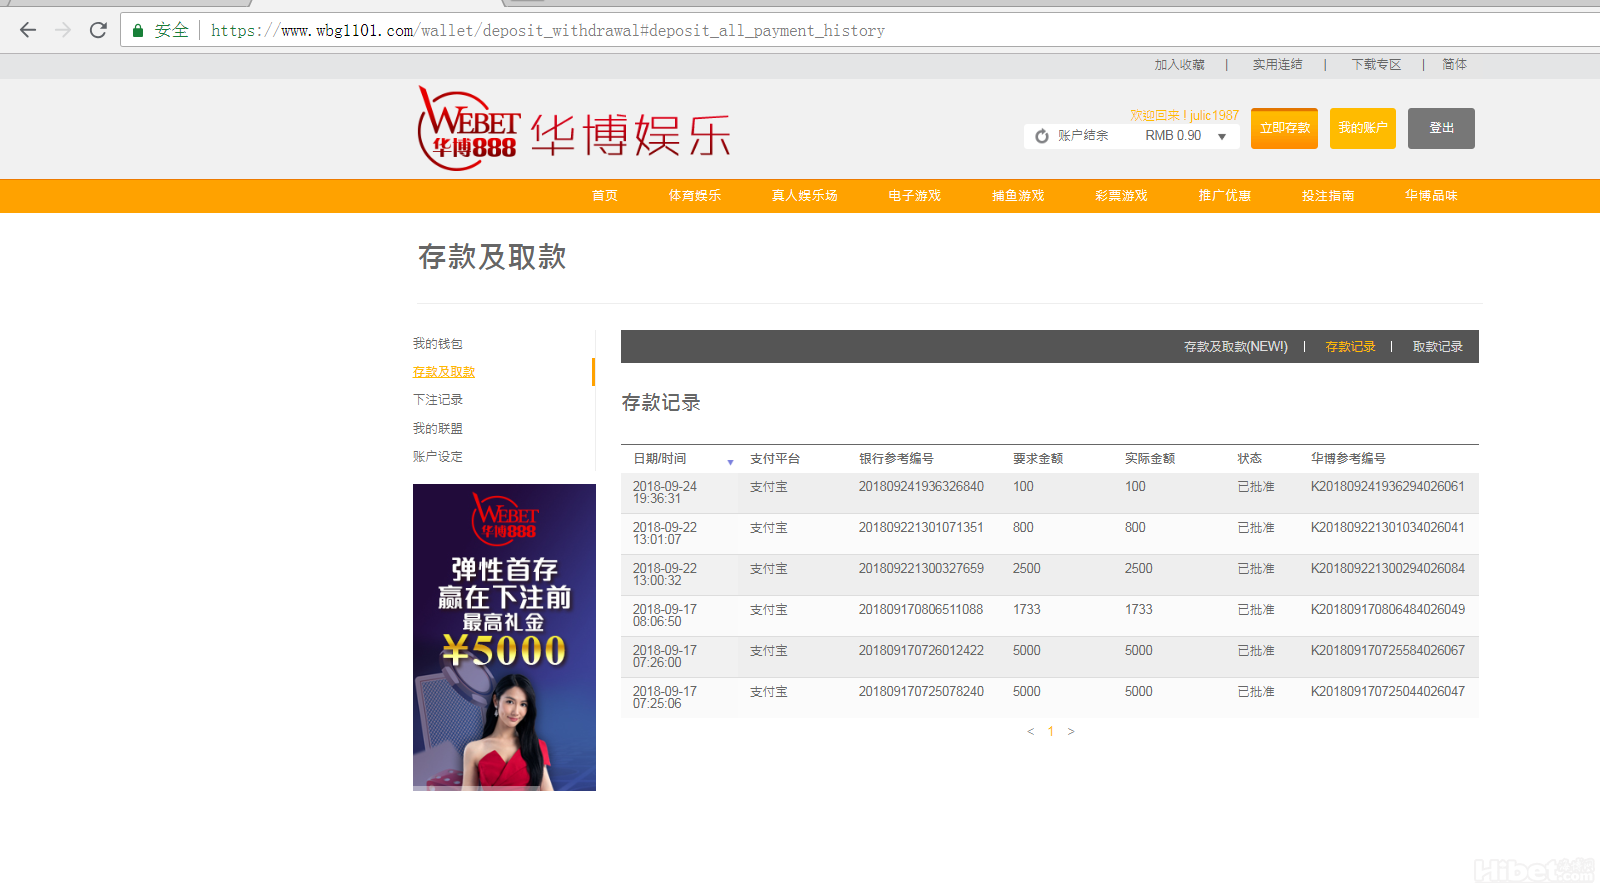Screen dimensions: 1600x896
Task: Click the green secure padlock icon
Action: [x=138, y=31]
